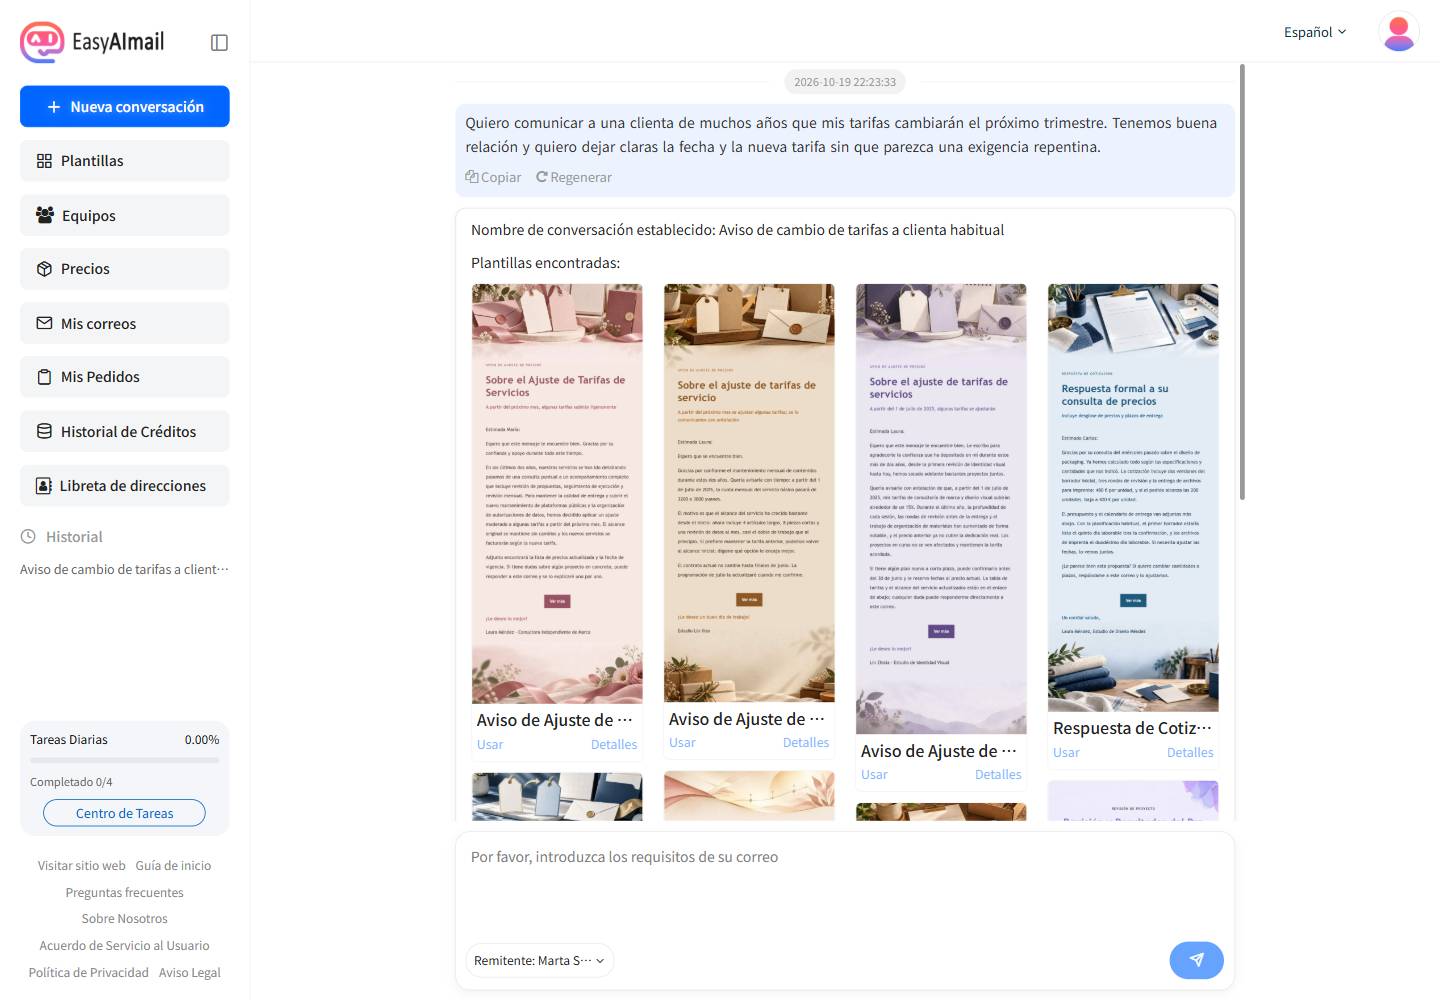Start a Nueva conversación
This screenshot has height=1000, width=1440.
click(x=125, y=107)
